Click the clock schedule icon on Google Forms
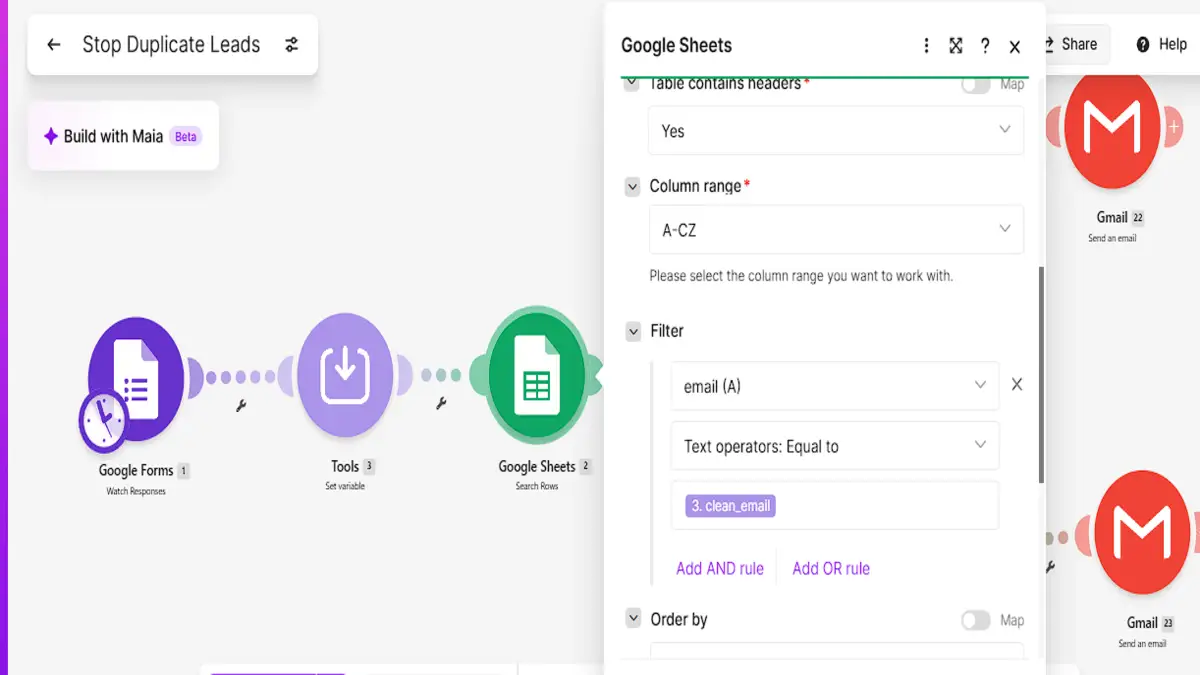The image size is (1200, 675). click(104, 420)
